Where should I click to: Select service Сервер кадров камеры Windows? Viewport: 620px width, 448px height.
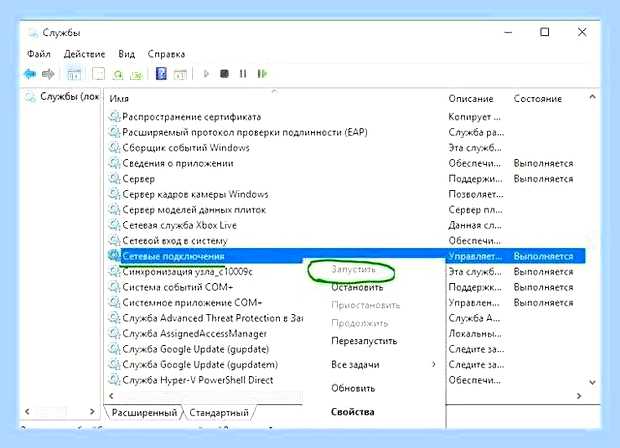click(195, 195)
